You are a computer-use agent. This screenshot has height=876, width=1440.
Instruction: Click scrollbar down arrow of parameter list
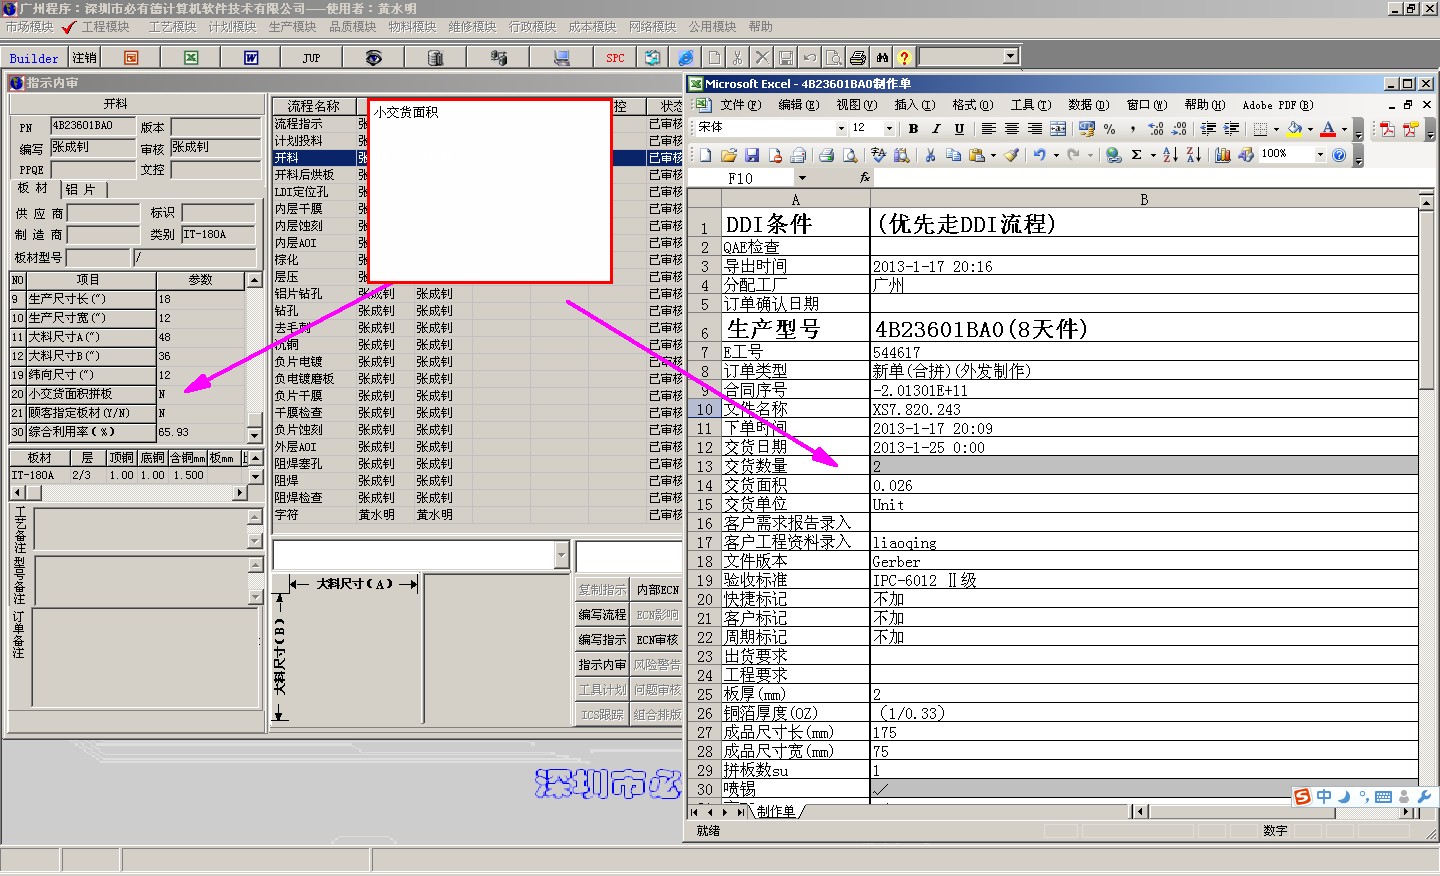(x=254, y=435)
